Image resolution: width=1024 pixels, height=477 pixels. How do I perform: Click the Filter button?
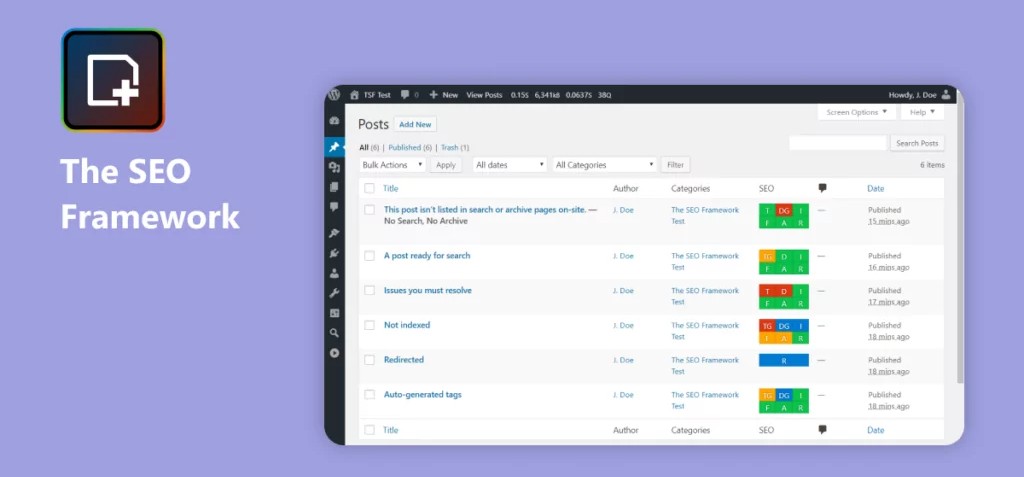[676, 165]
